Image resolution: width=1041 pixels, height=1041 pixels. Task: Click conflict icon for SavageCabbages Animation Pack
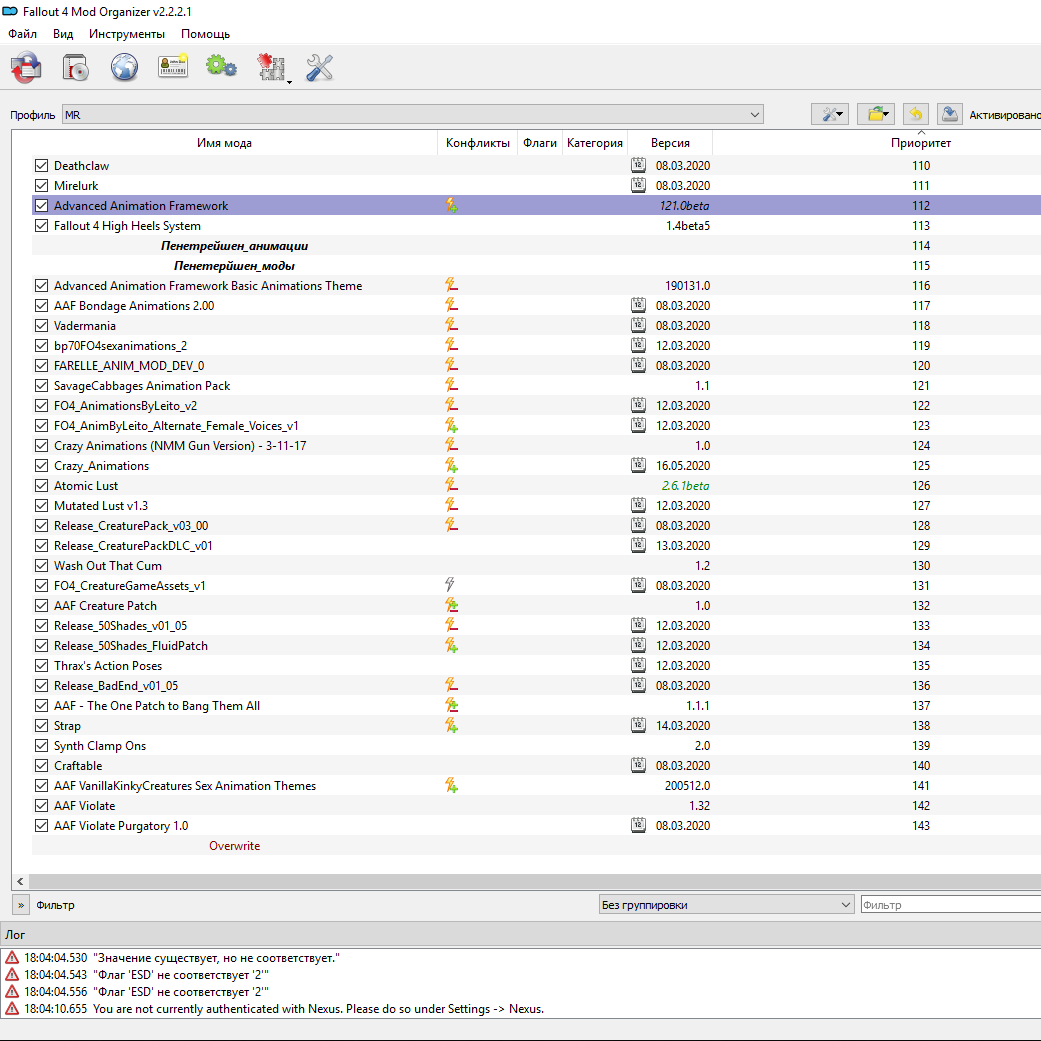pos(451,385)
